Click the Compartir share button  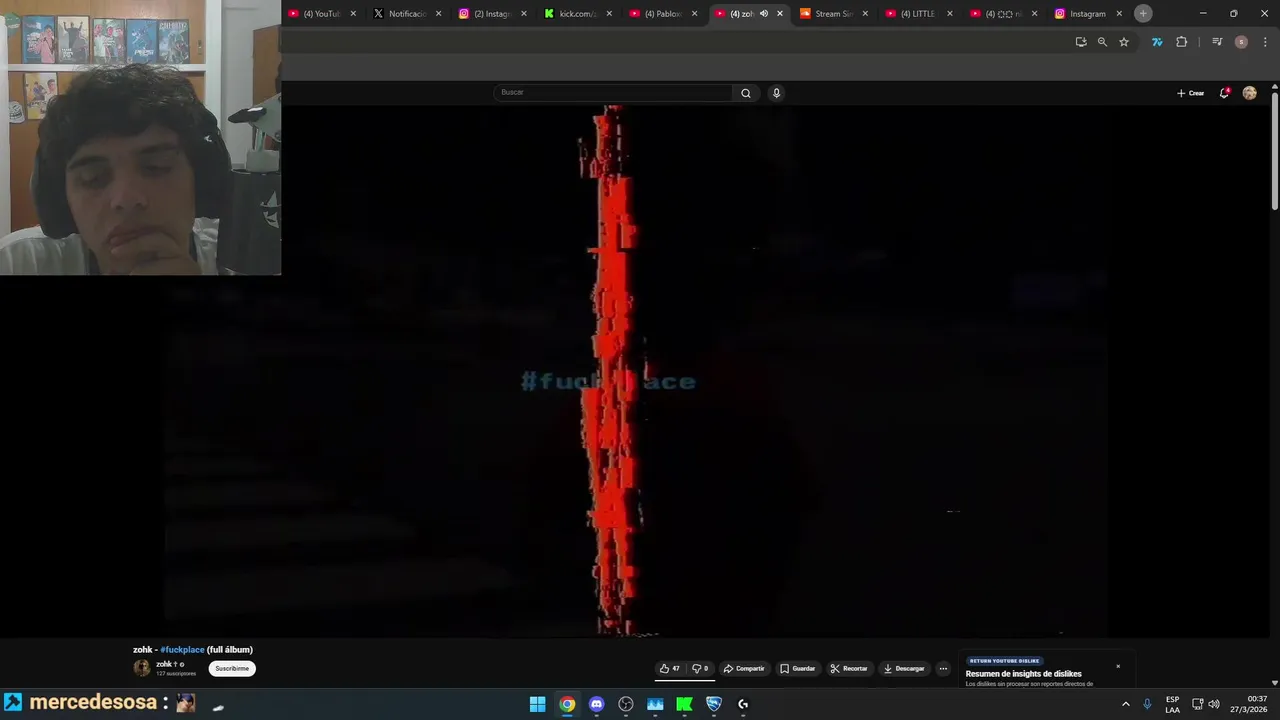(744, 668)
